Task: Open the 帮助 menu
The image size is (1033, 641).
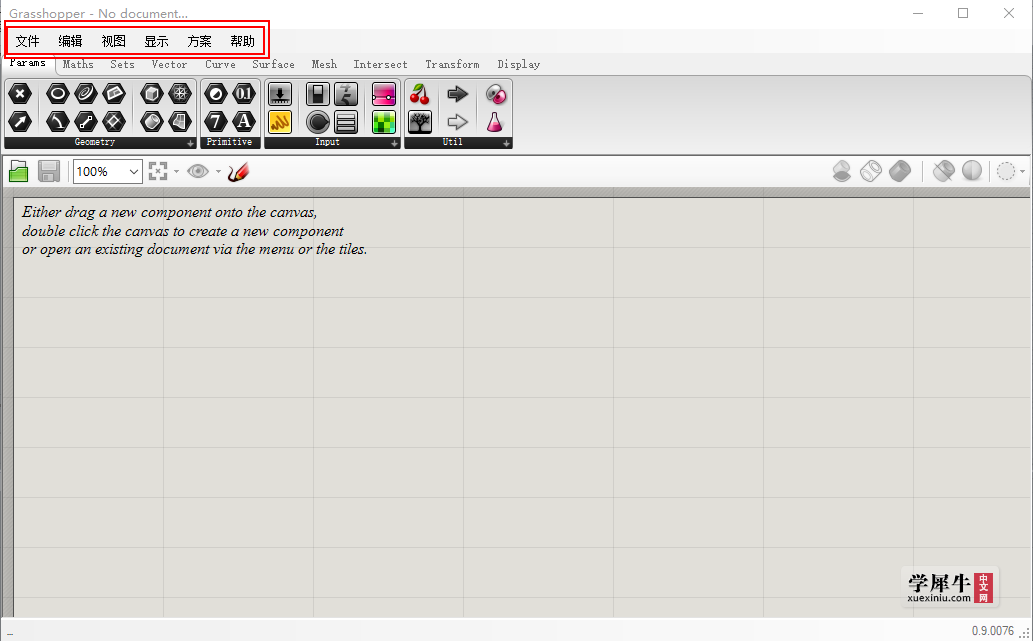Action: click(242, 42)
